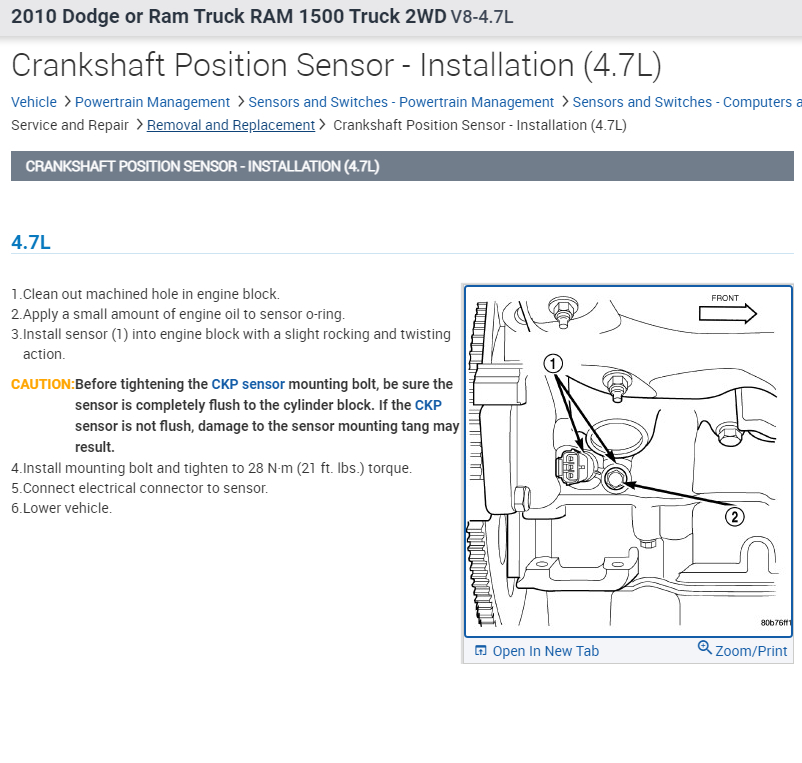The width and height of the screenshot is (802, 763).
Task: Open the Vehicle breadcrumb link
Action: click(x=34, y=102)
